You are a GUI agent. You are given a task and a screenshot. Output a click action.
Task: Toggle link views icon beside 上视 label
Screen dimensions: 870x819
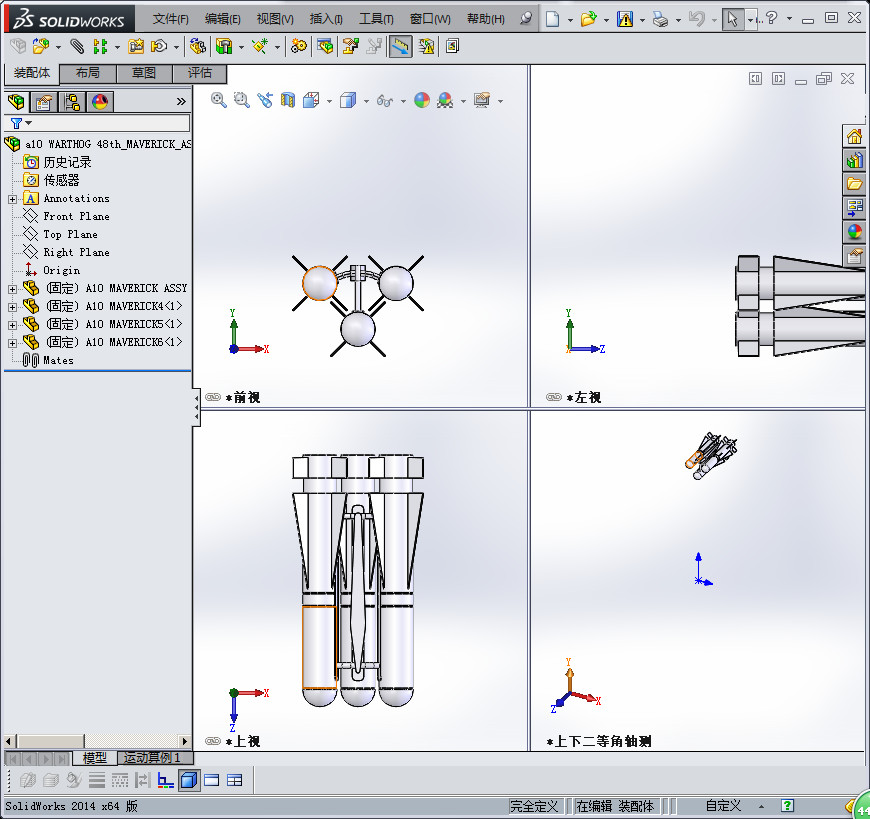point(213,741)
